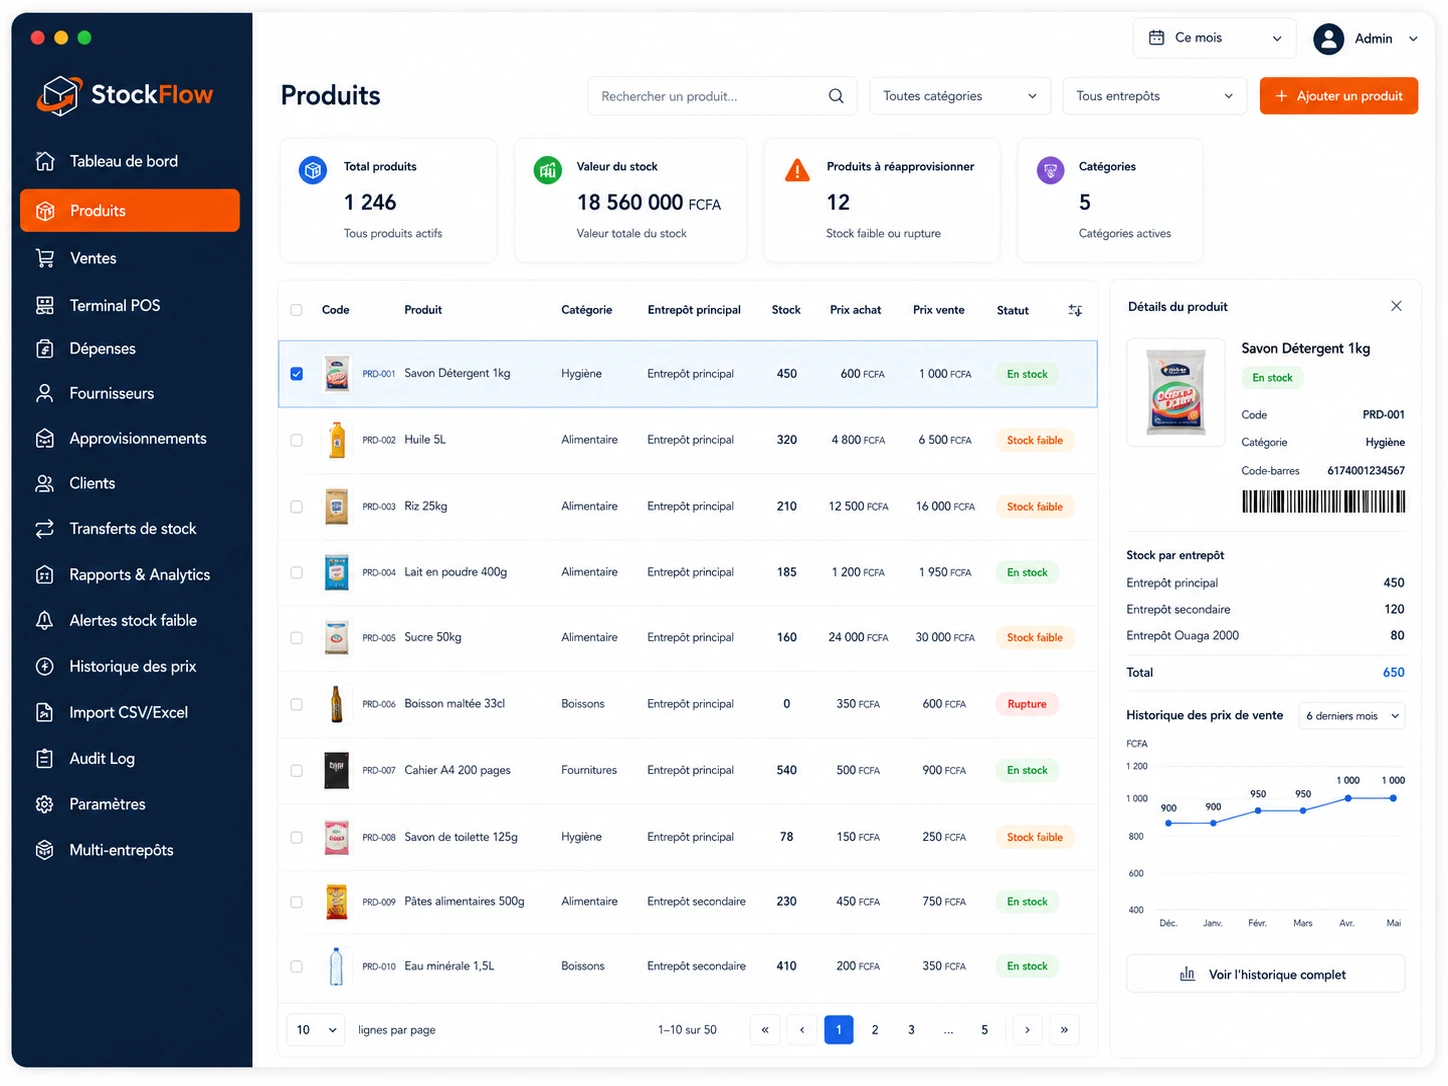
Task: Click the Admin avatar icon
Action: (1328, 38)
